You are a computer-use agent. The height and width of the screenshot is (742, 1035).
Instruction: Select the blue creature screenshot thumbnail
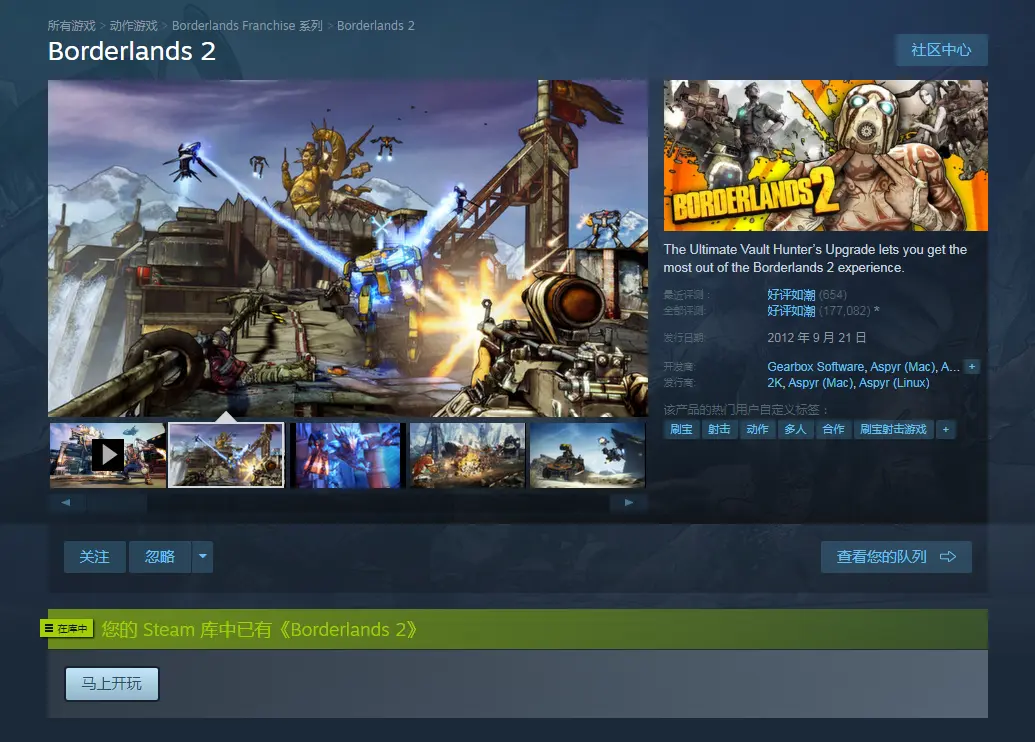tap(347, 455)
